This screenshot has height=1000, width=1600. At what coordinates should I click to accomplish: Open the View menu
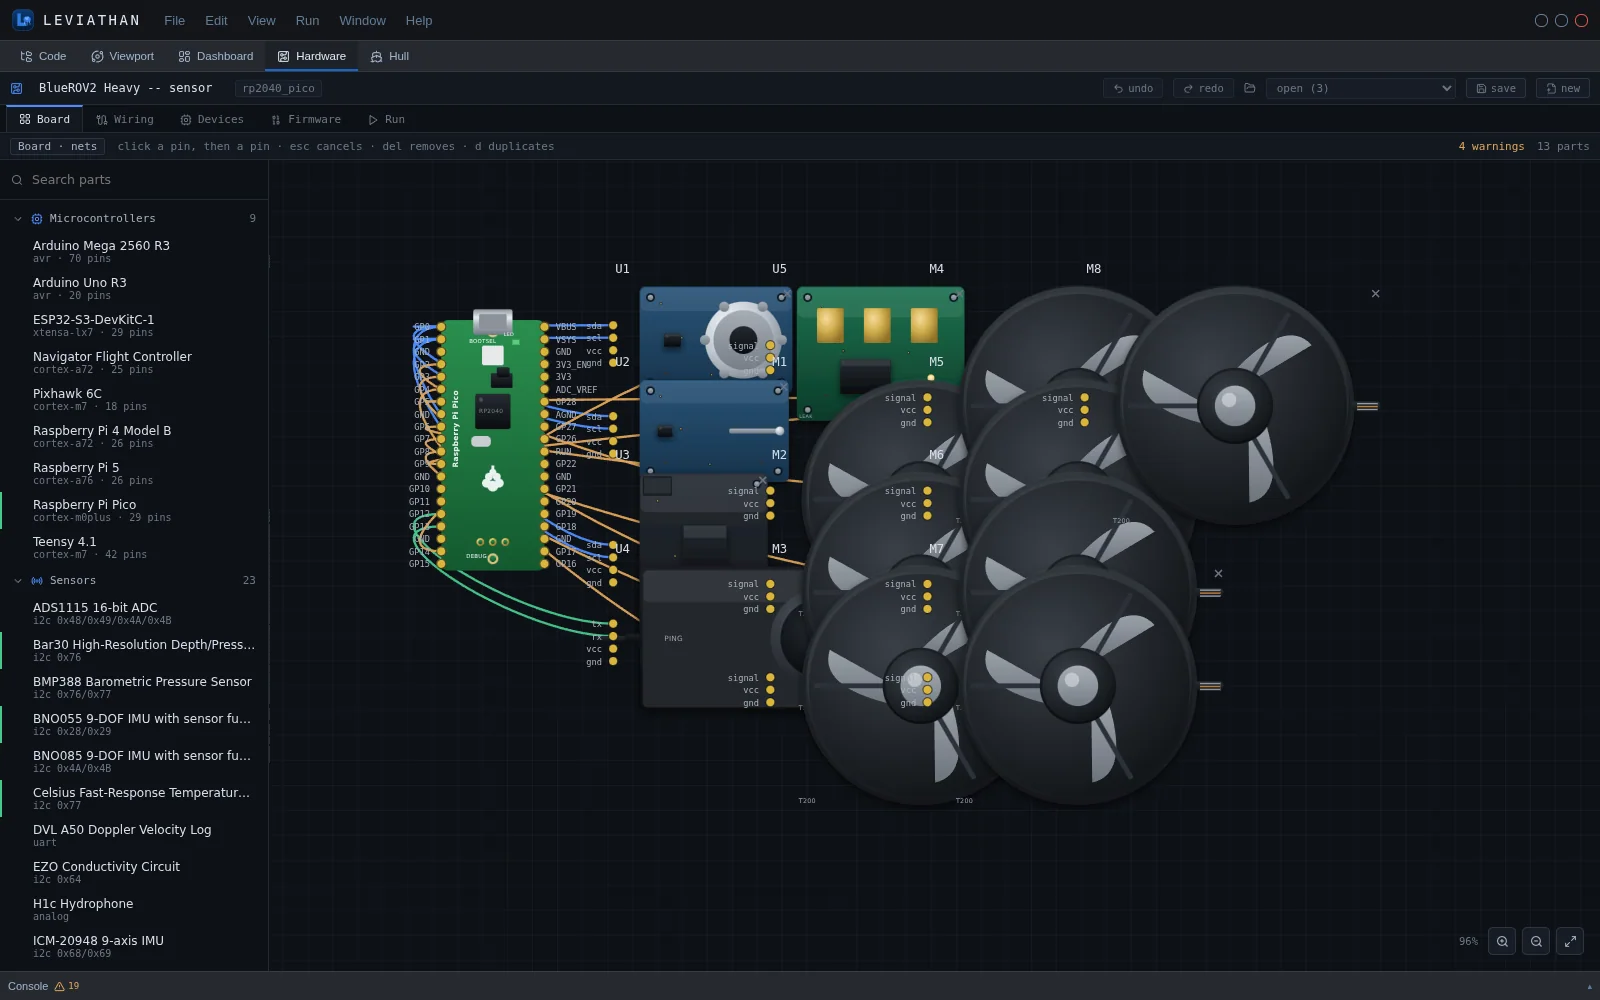point(261,20)
